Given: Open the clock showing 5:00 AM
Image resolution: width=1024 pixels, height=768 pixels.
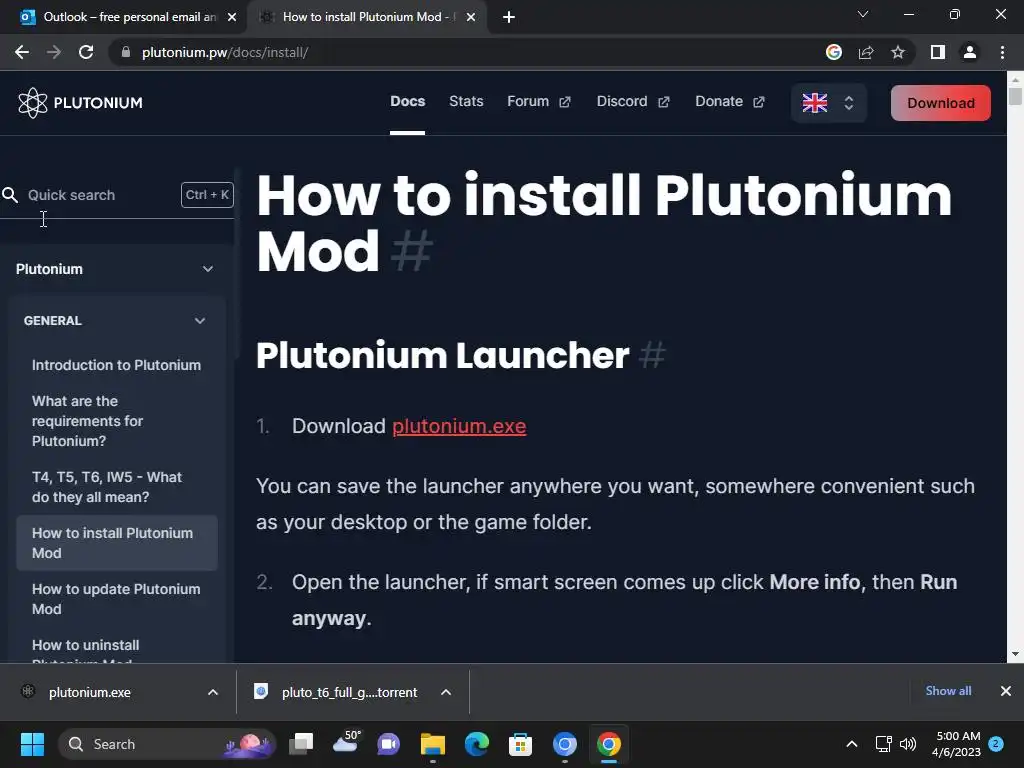Looking at the screenshot, I should 956,744.
